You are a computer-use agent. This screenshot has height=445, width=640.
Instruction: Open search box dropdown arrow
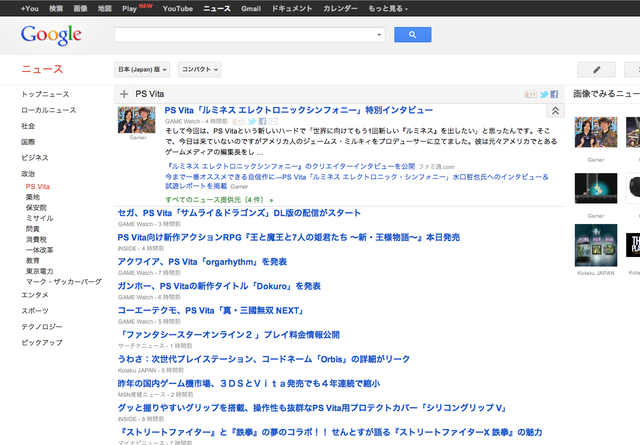[x=379, y=35]
